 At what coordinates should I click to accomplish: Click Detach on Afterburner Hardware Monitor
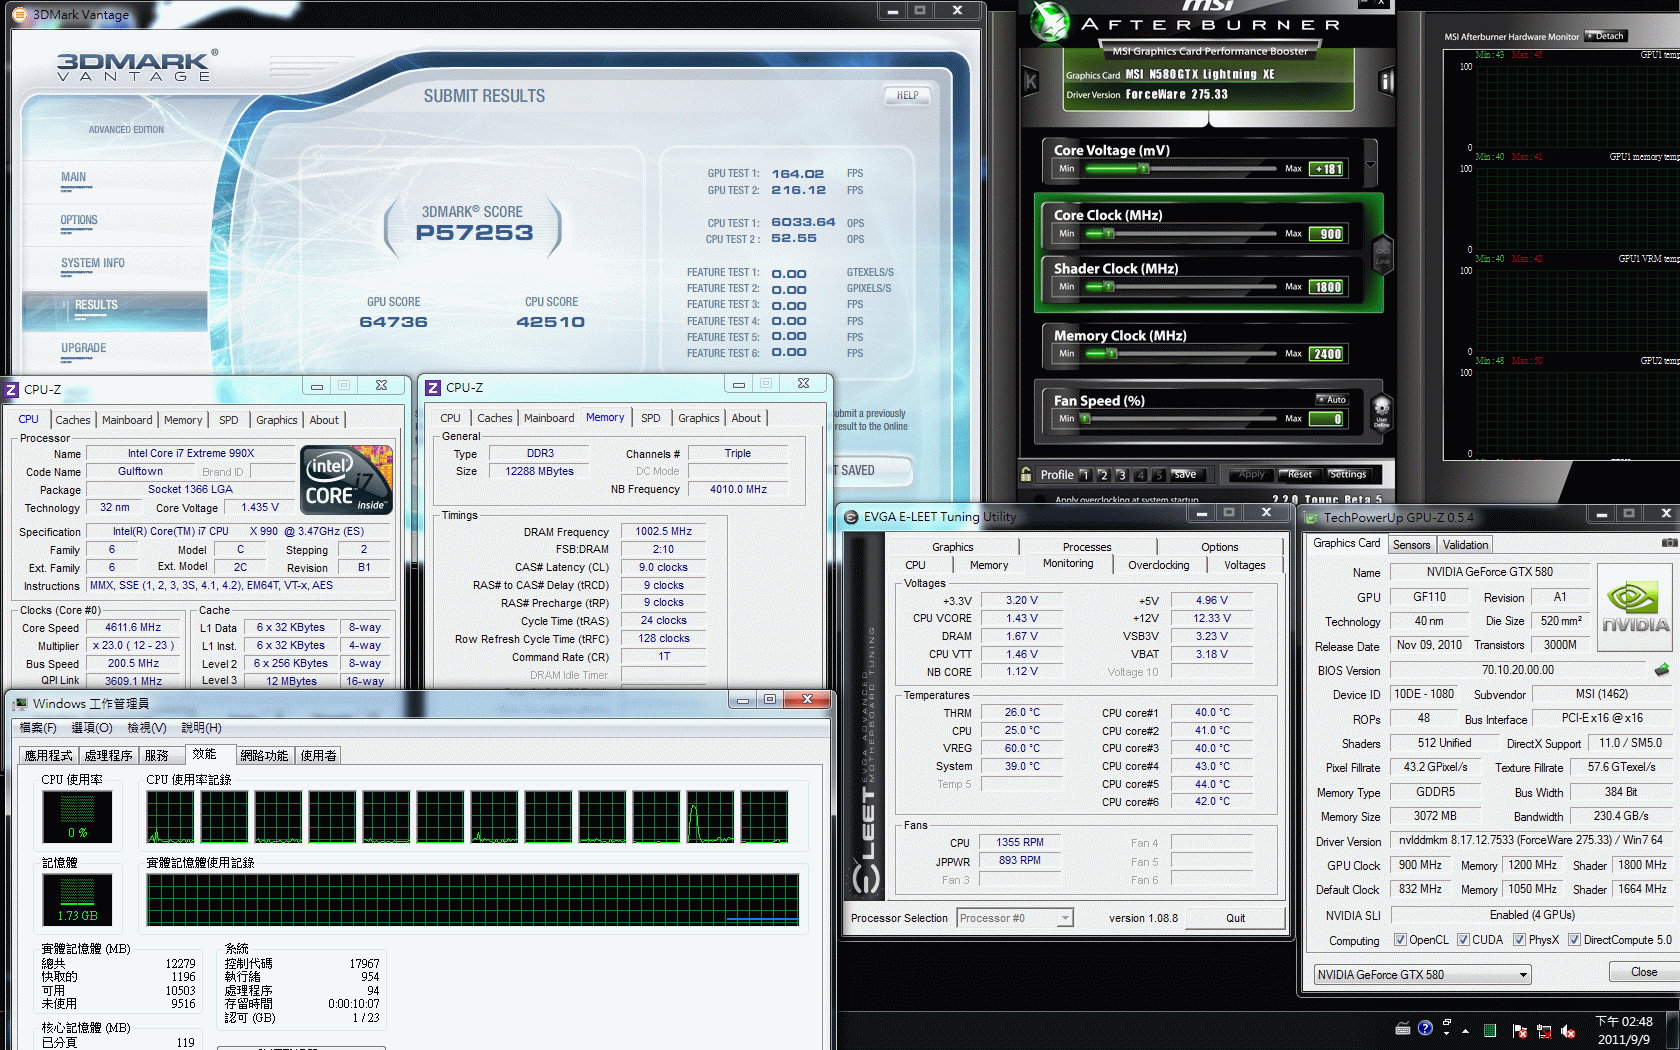[x=1605, y=36]
